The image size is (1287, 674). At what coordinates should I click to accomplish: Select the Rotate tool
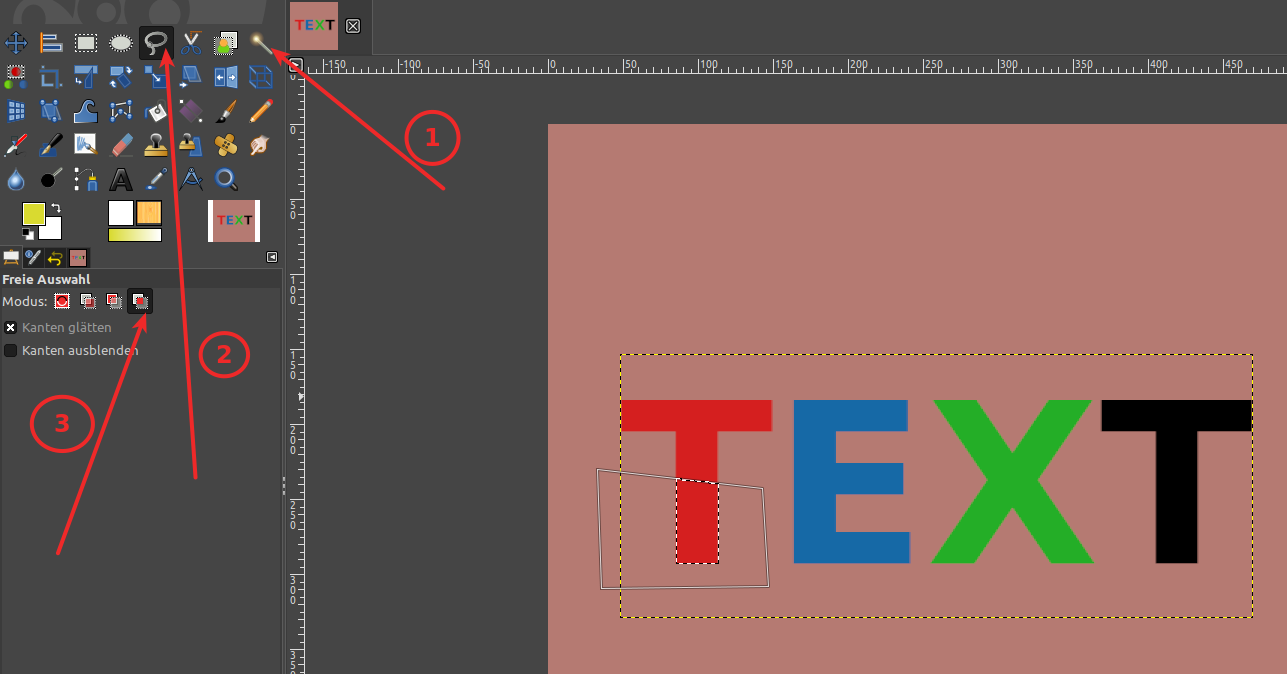click(x=121, y=77)
